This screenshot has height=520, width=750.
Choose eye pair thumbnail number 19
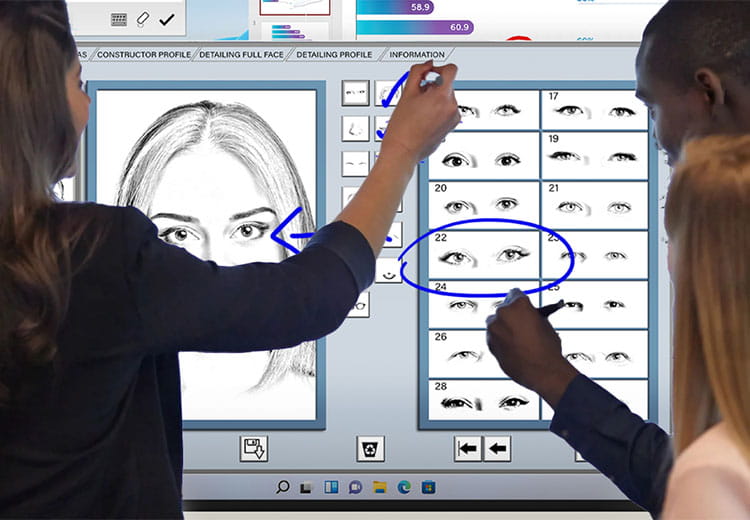(592, 155)
